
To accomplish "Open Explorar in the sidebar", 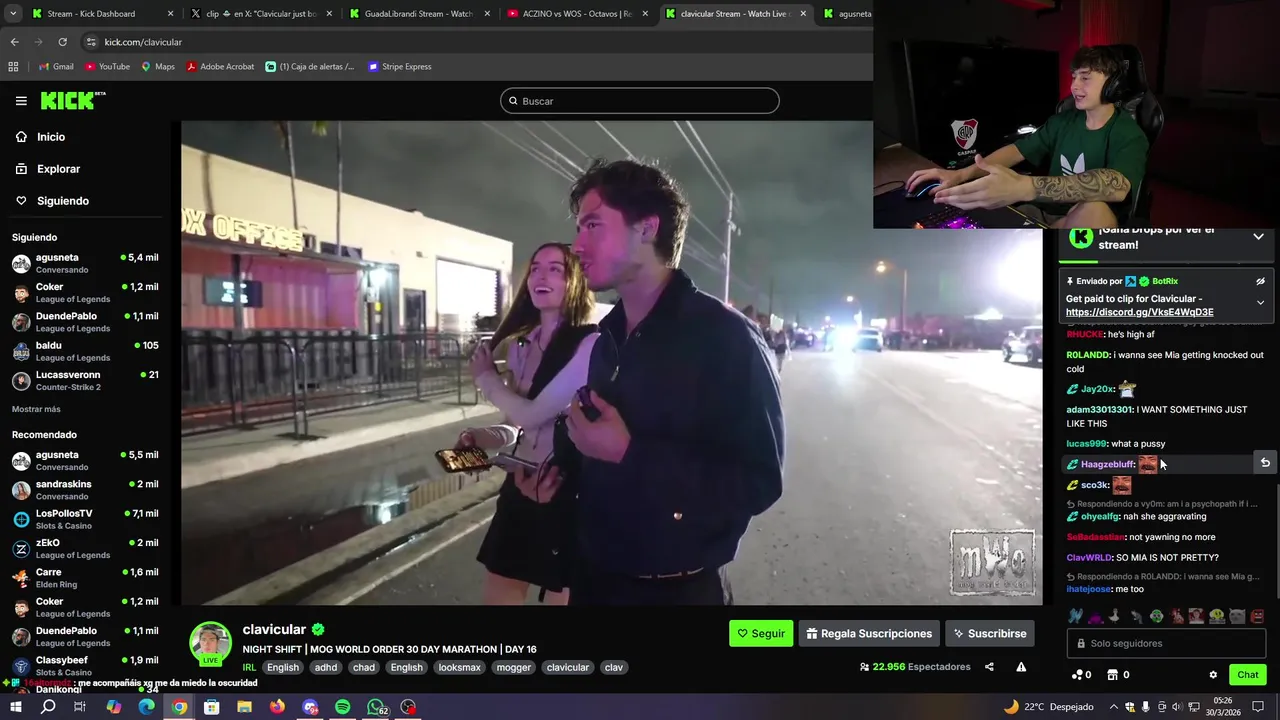I will point(58,169).
